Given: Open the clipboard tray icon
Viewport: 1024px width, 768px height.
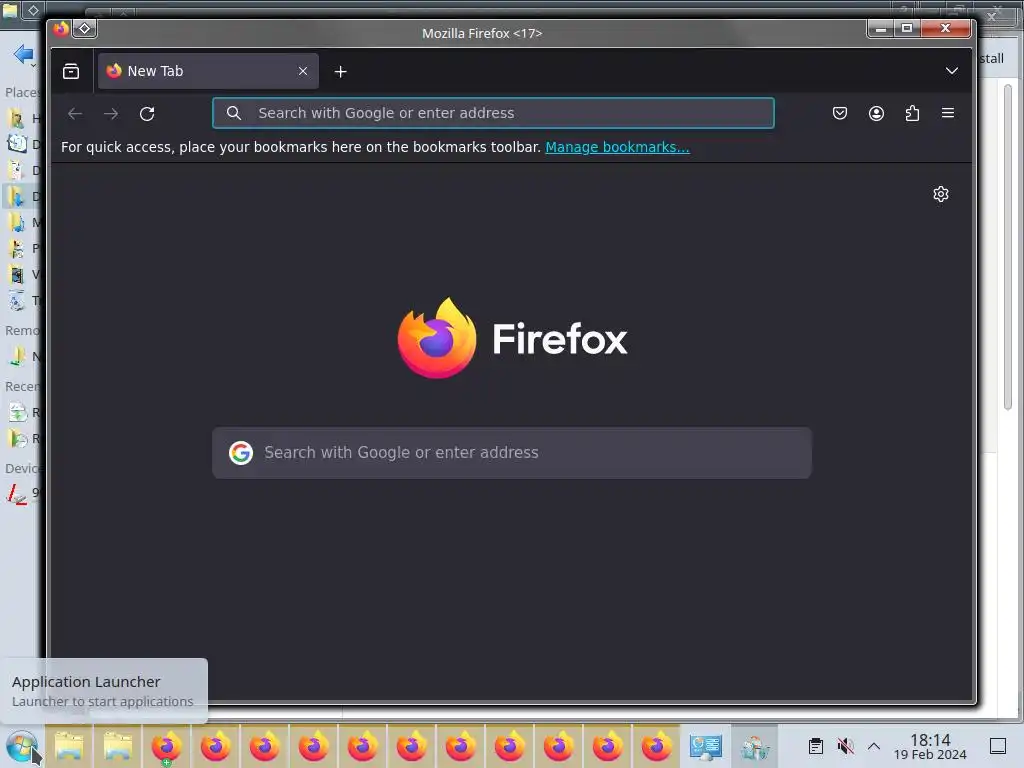Looking at the screenshot, I should tap(816, 746).
